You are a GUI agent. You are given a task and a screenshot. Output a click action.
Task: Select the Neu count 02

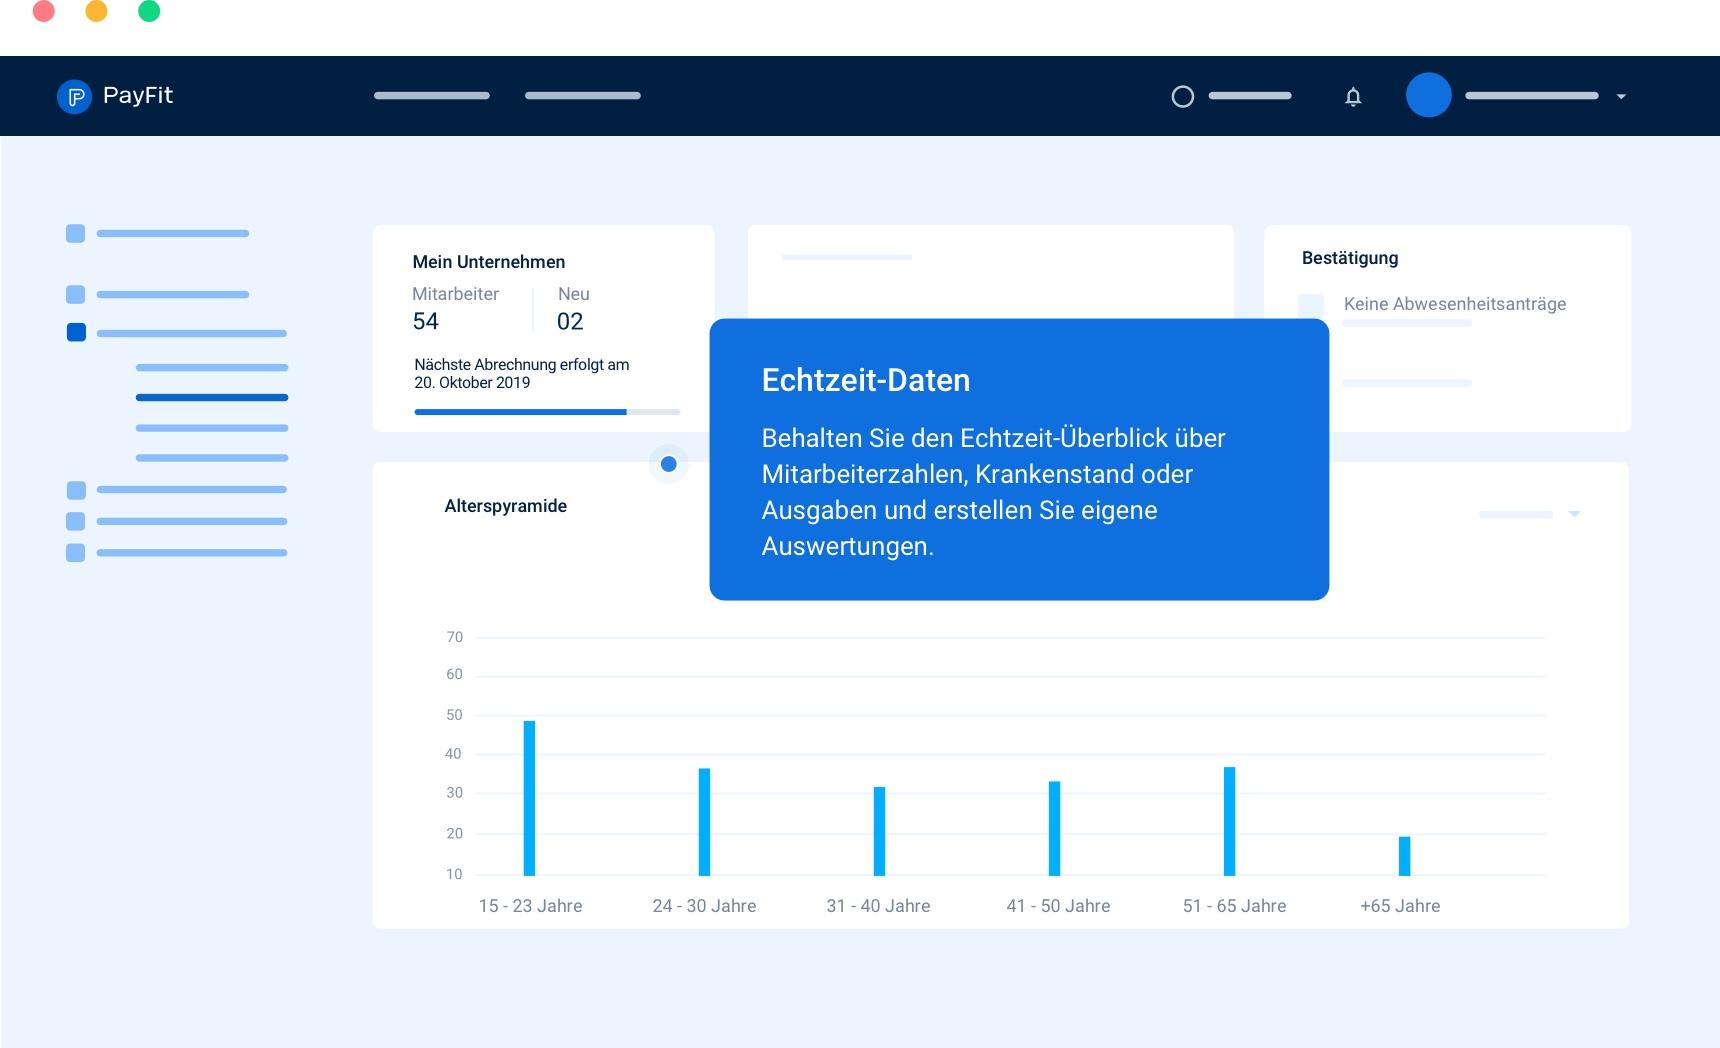(x=570, y=321)
